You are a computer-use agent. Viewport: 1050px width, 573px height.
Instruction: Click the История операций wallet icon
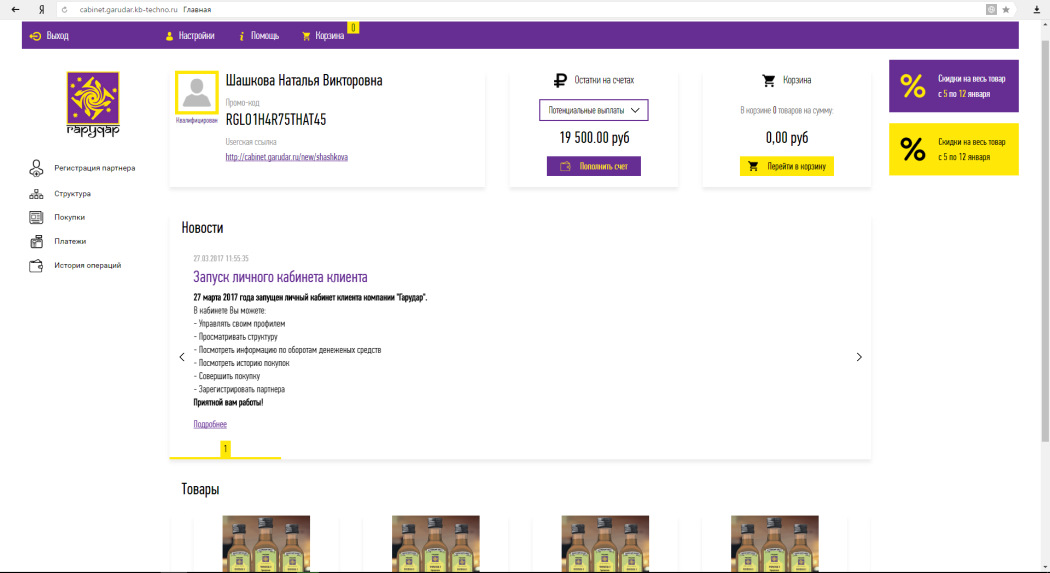click(36, 265)
